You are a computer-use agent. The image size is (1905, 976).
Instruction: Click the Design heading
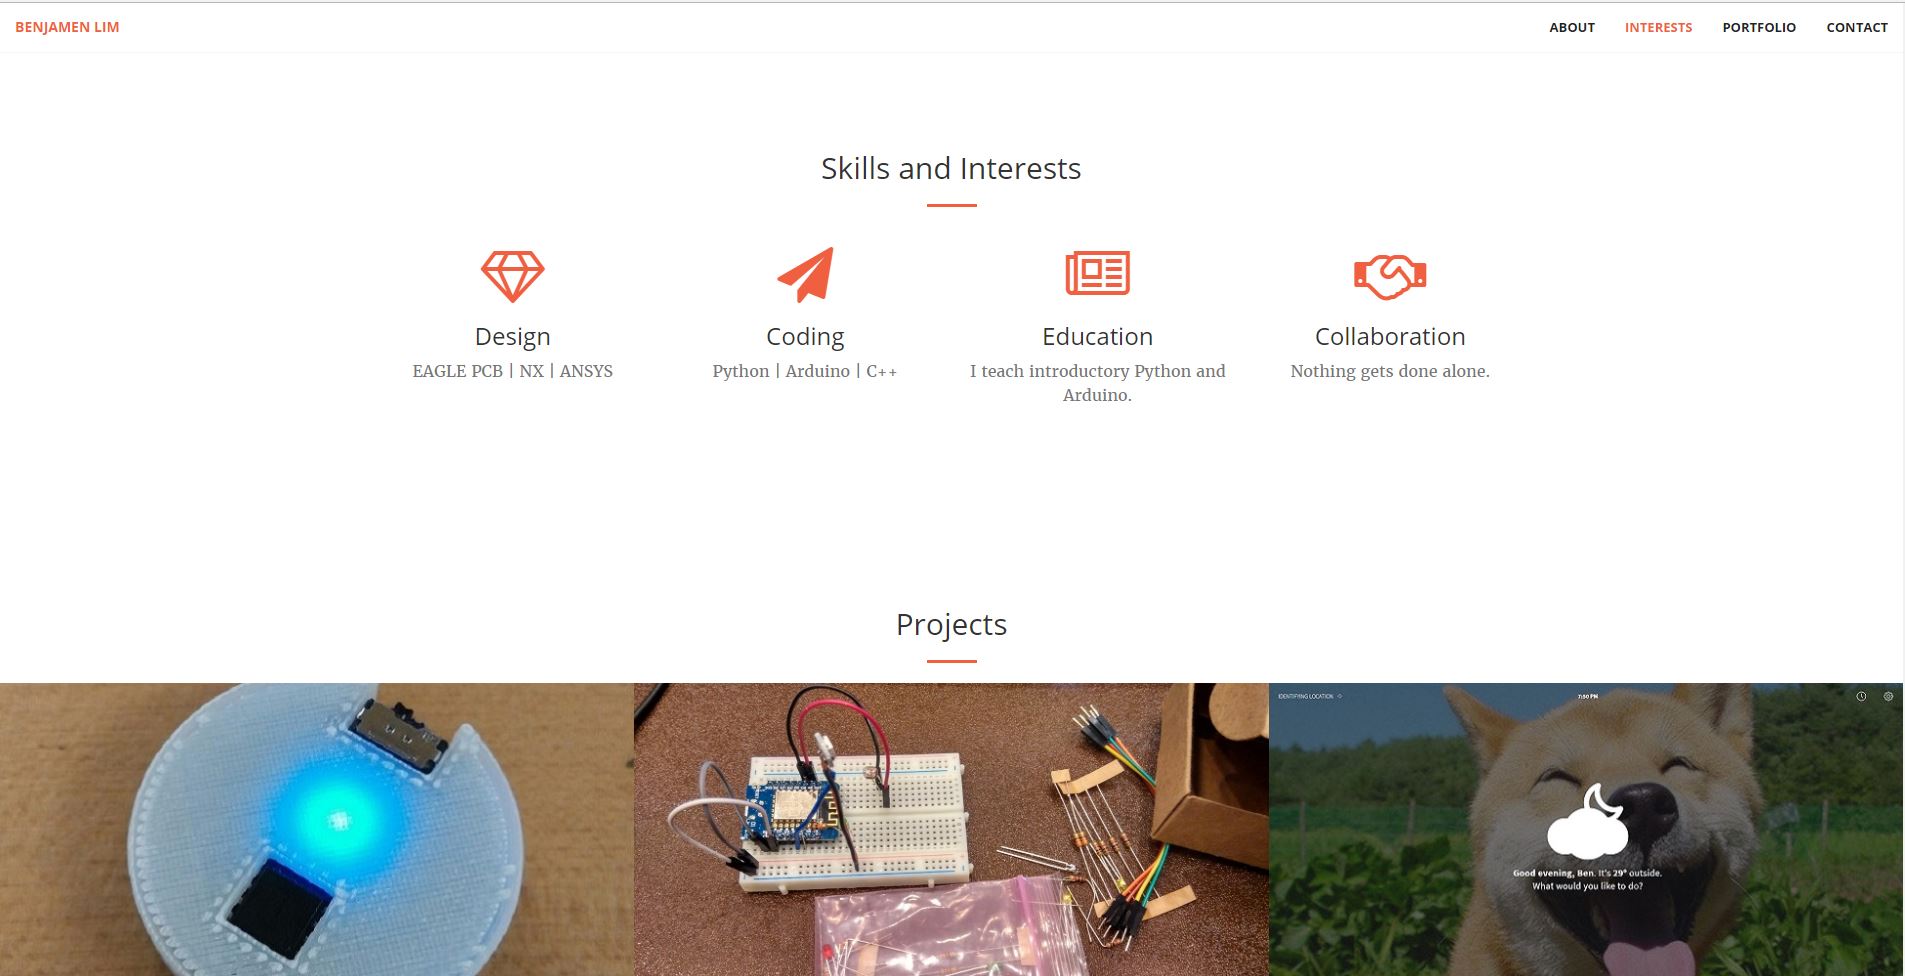click(x=512, y=336)
